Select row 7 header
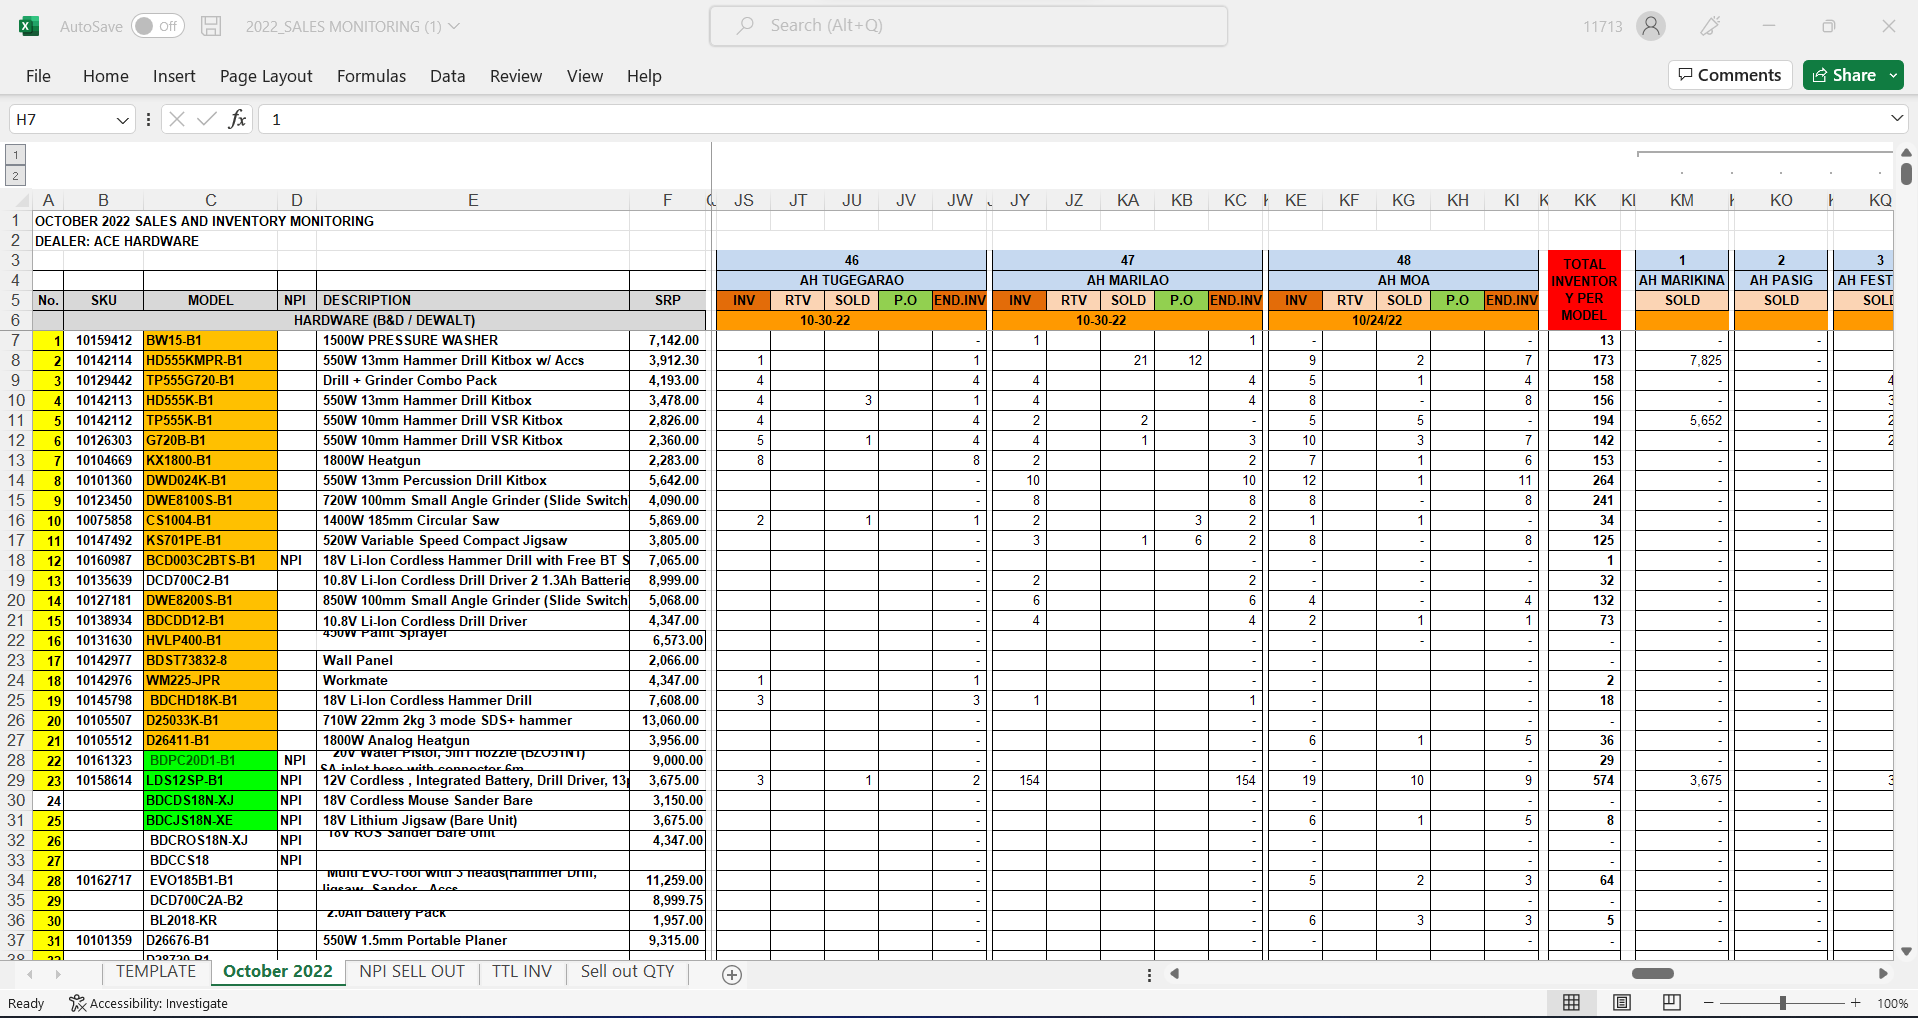 [16, 340]
